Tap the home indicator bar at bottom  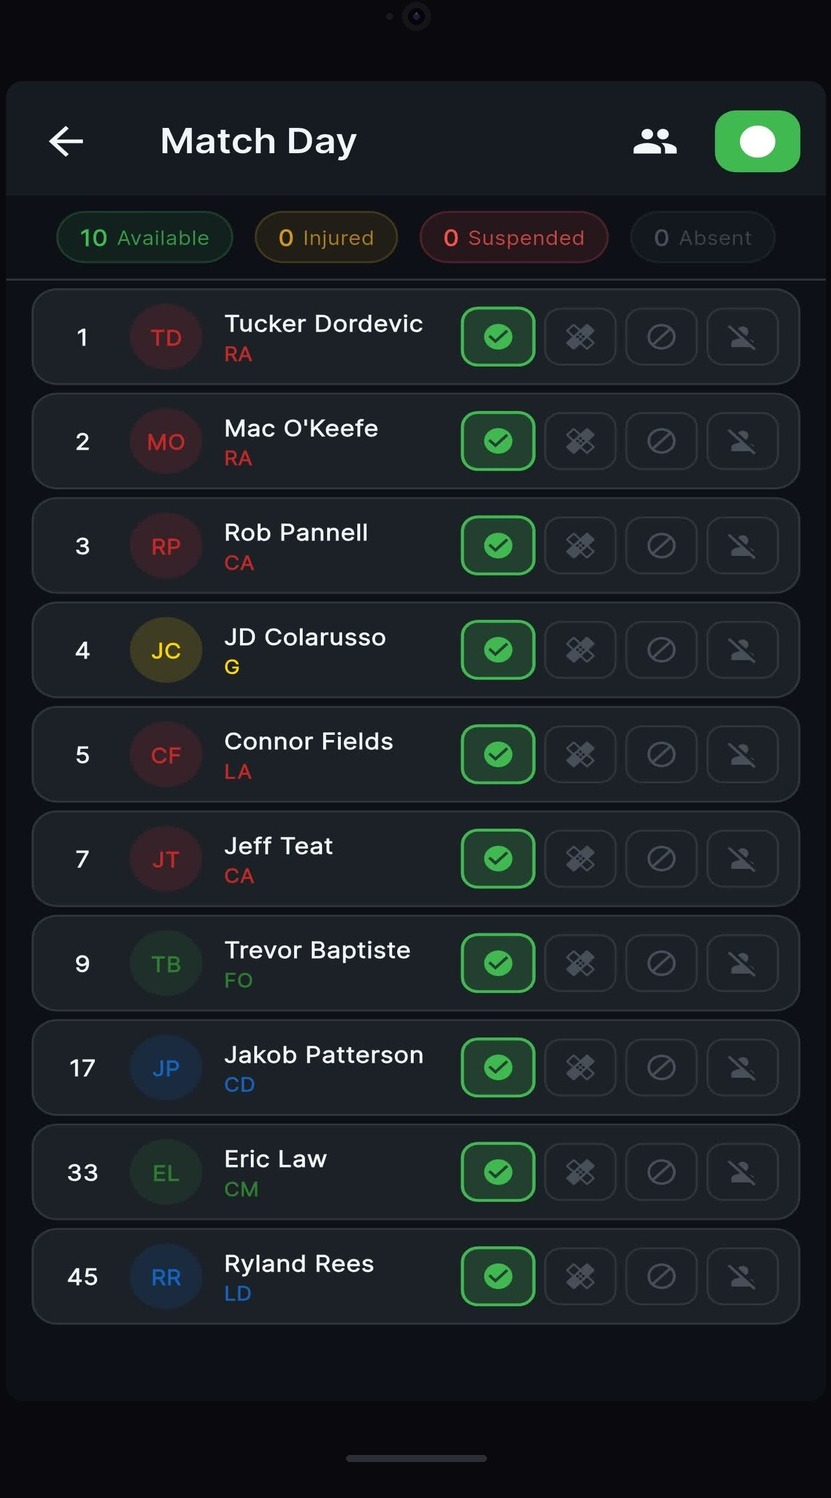coord(415,1457)
